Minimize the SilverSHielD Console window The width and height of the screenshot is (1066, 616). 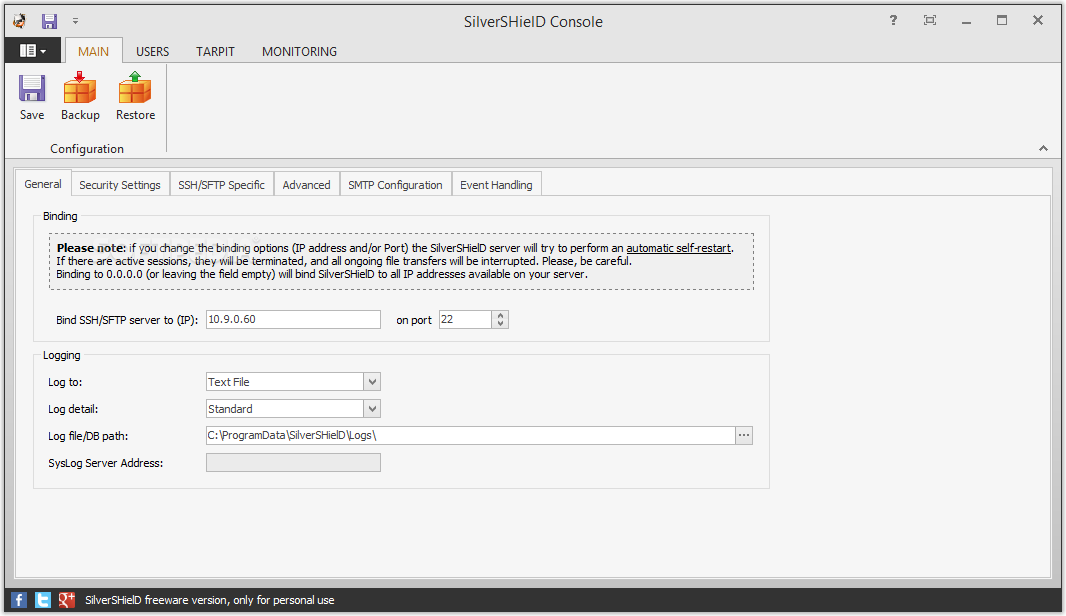966,21
